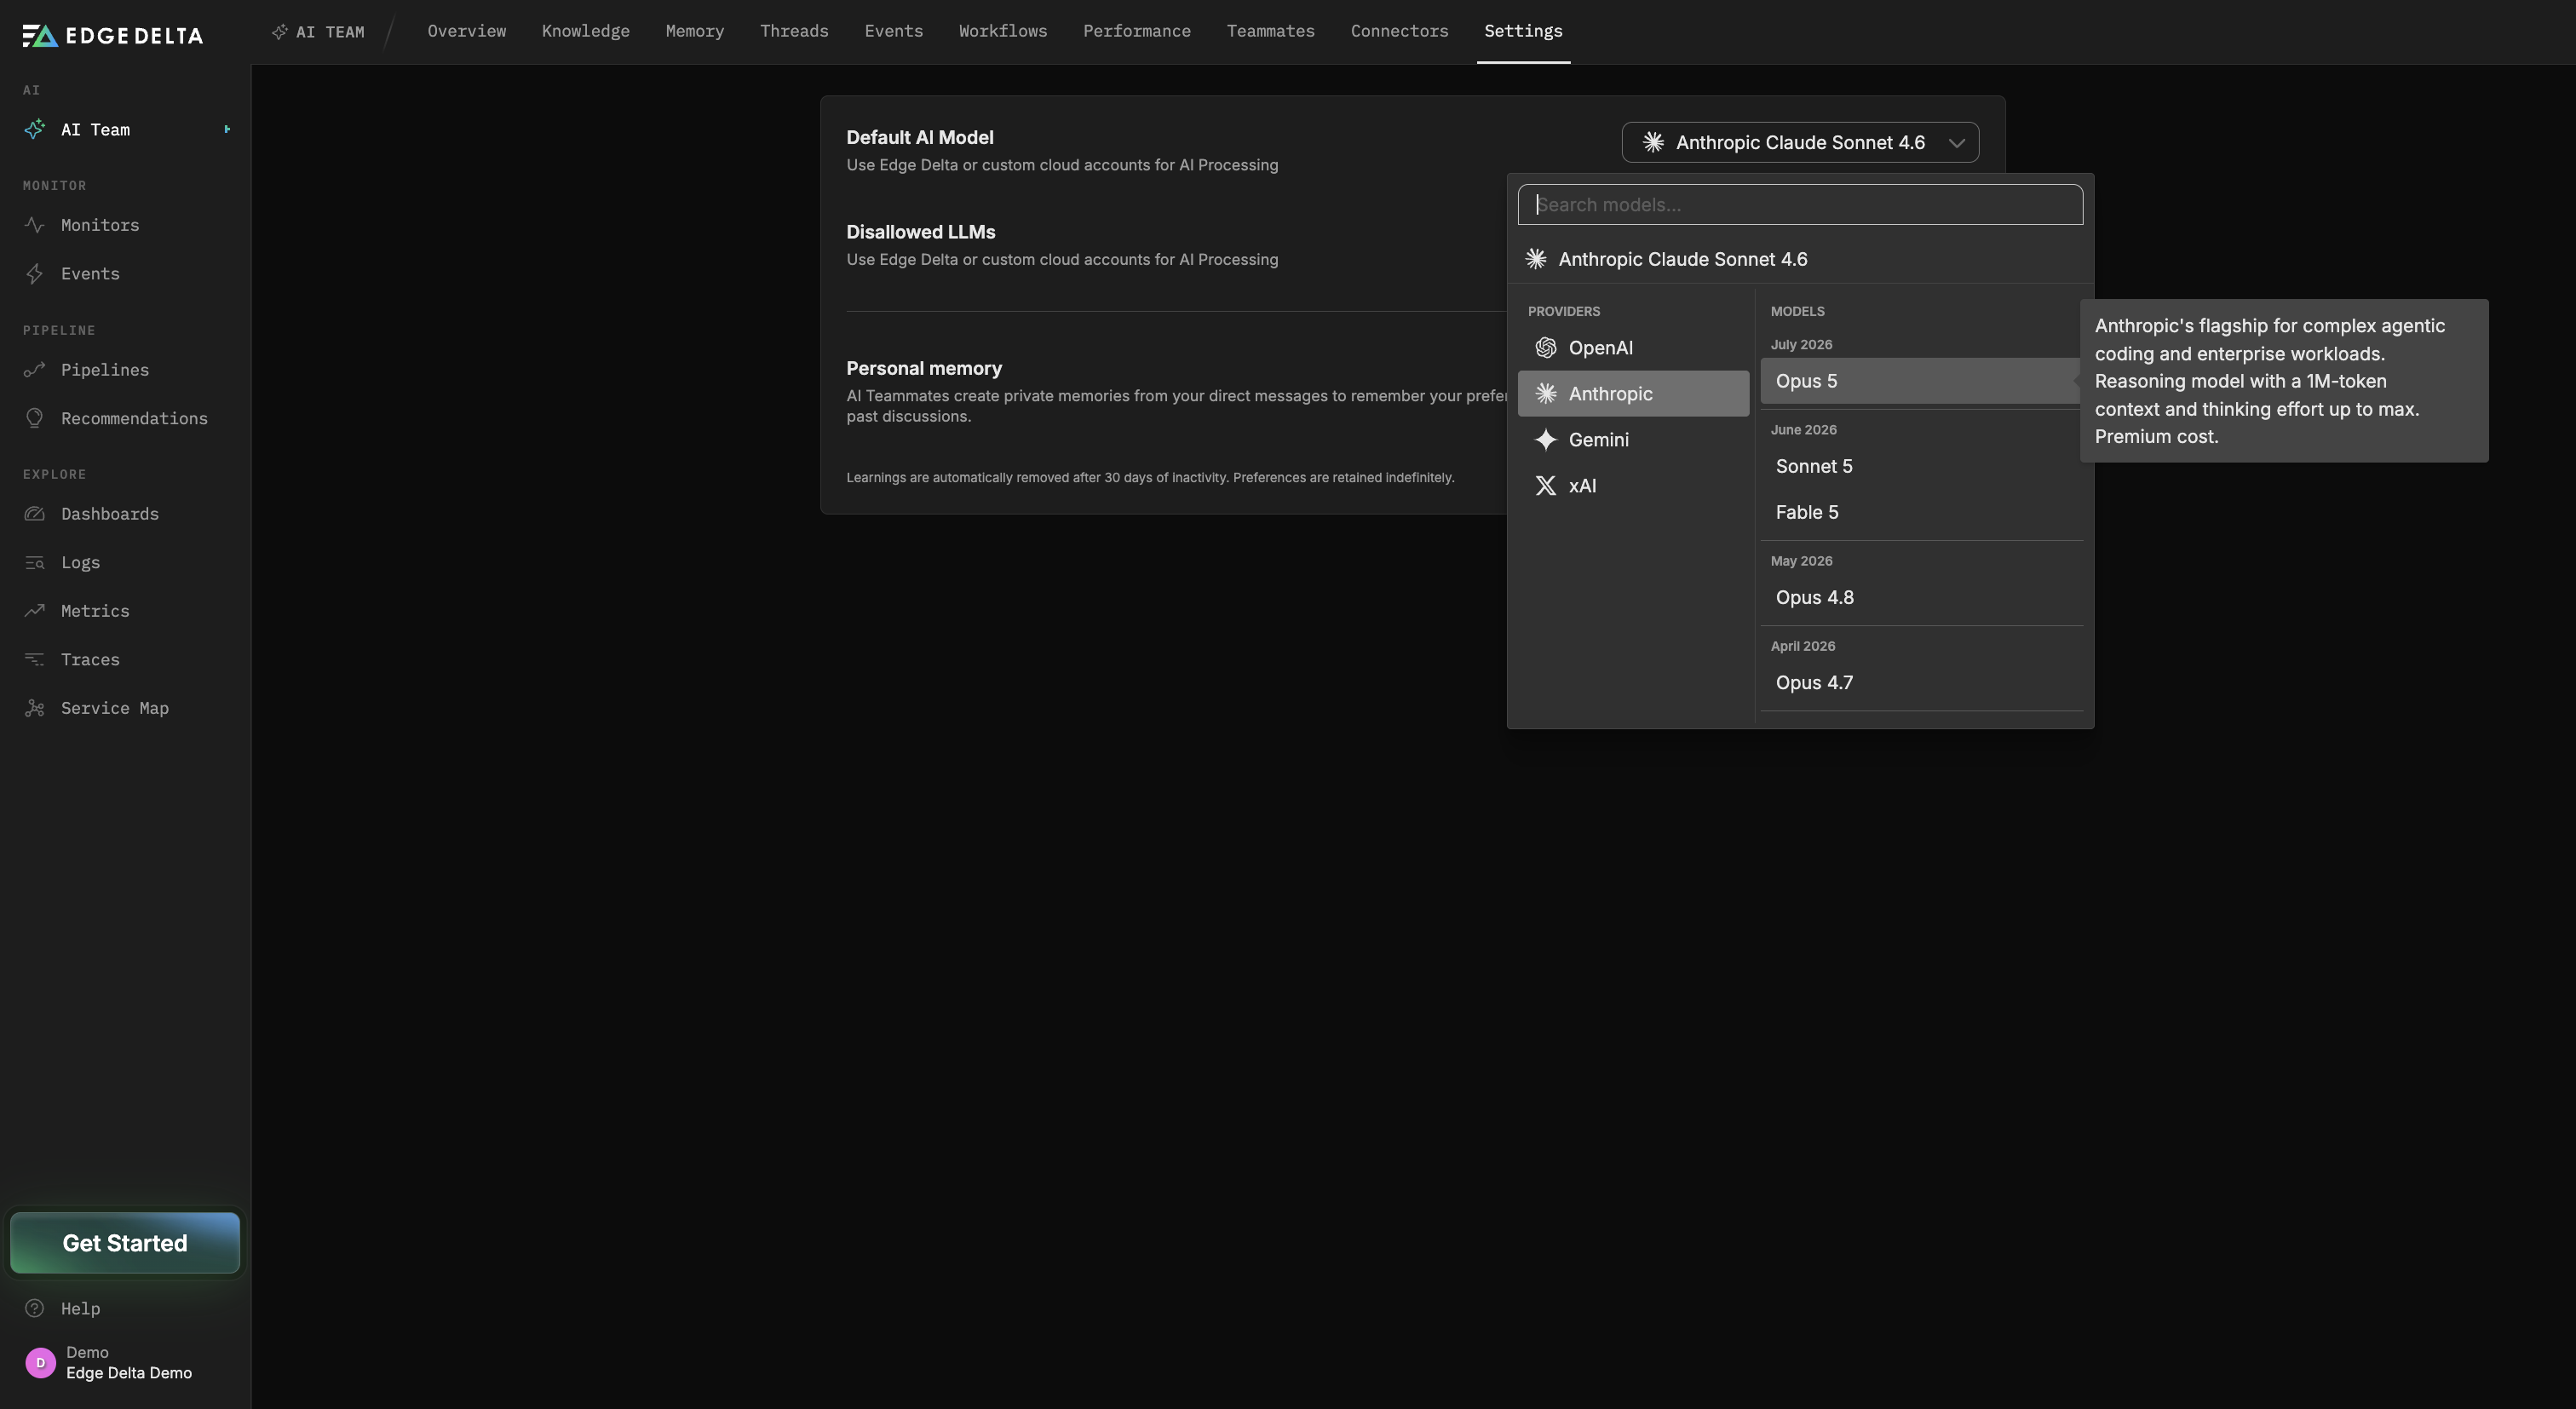Open the Service Map page

(114, 708)
